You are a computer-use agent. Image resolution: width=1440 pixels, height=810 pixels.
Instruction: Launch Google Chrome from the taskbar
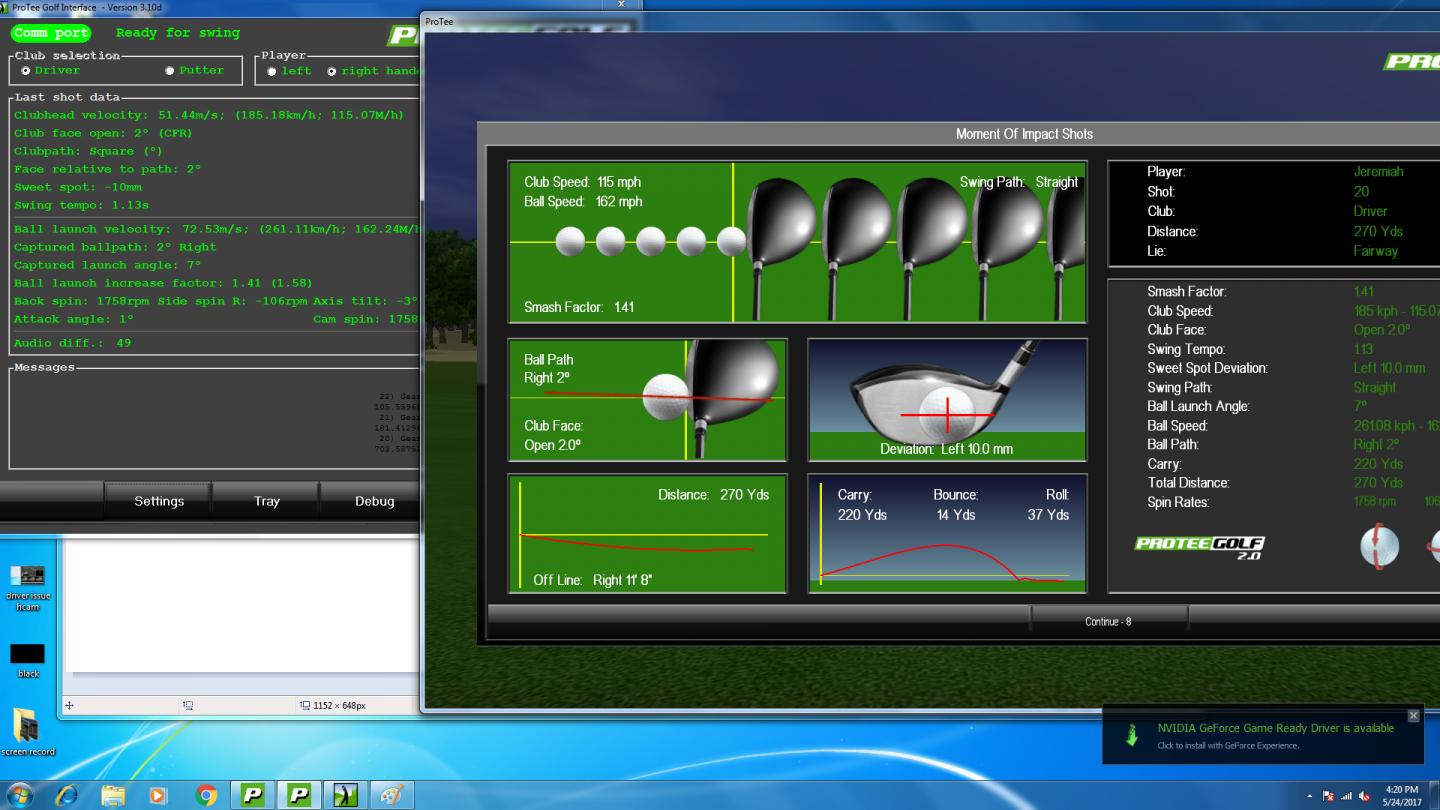206,796
